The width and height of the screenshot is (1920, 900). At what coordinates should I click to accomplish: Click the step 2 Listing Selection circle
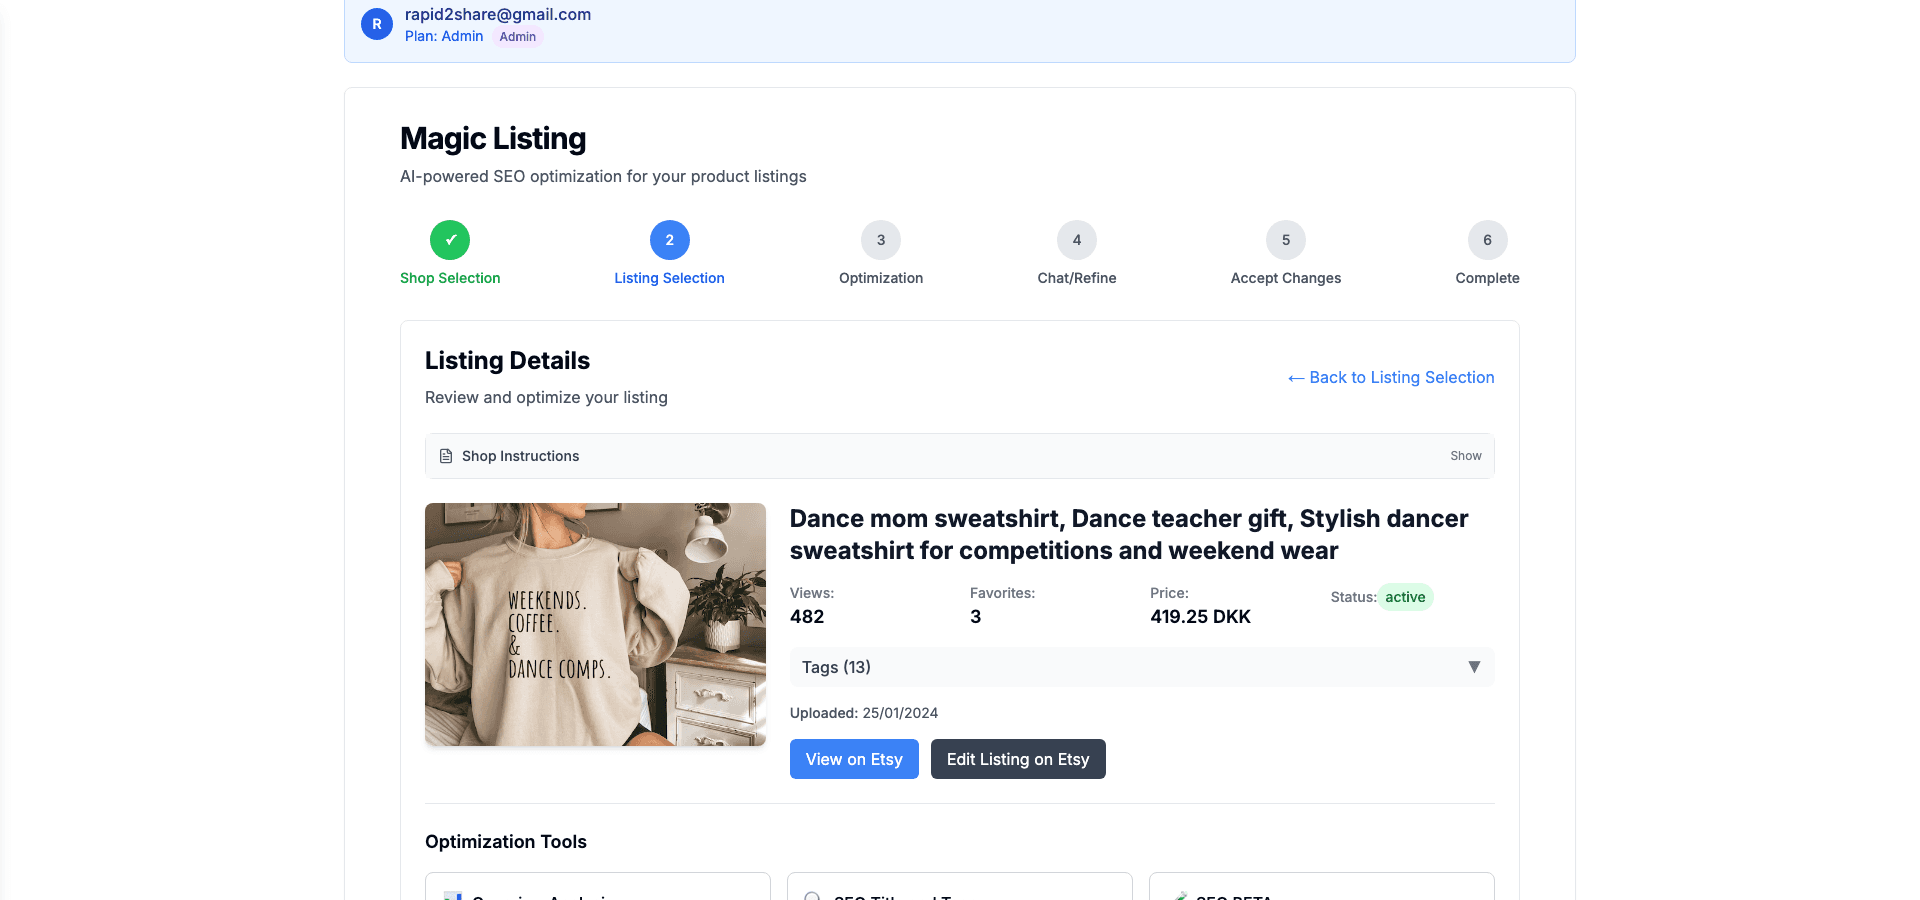click(x=669, y=240)
